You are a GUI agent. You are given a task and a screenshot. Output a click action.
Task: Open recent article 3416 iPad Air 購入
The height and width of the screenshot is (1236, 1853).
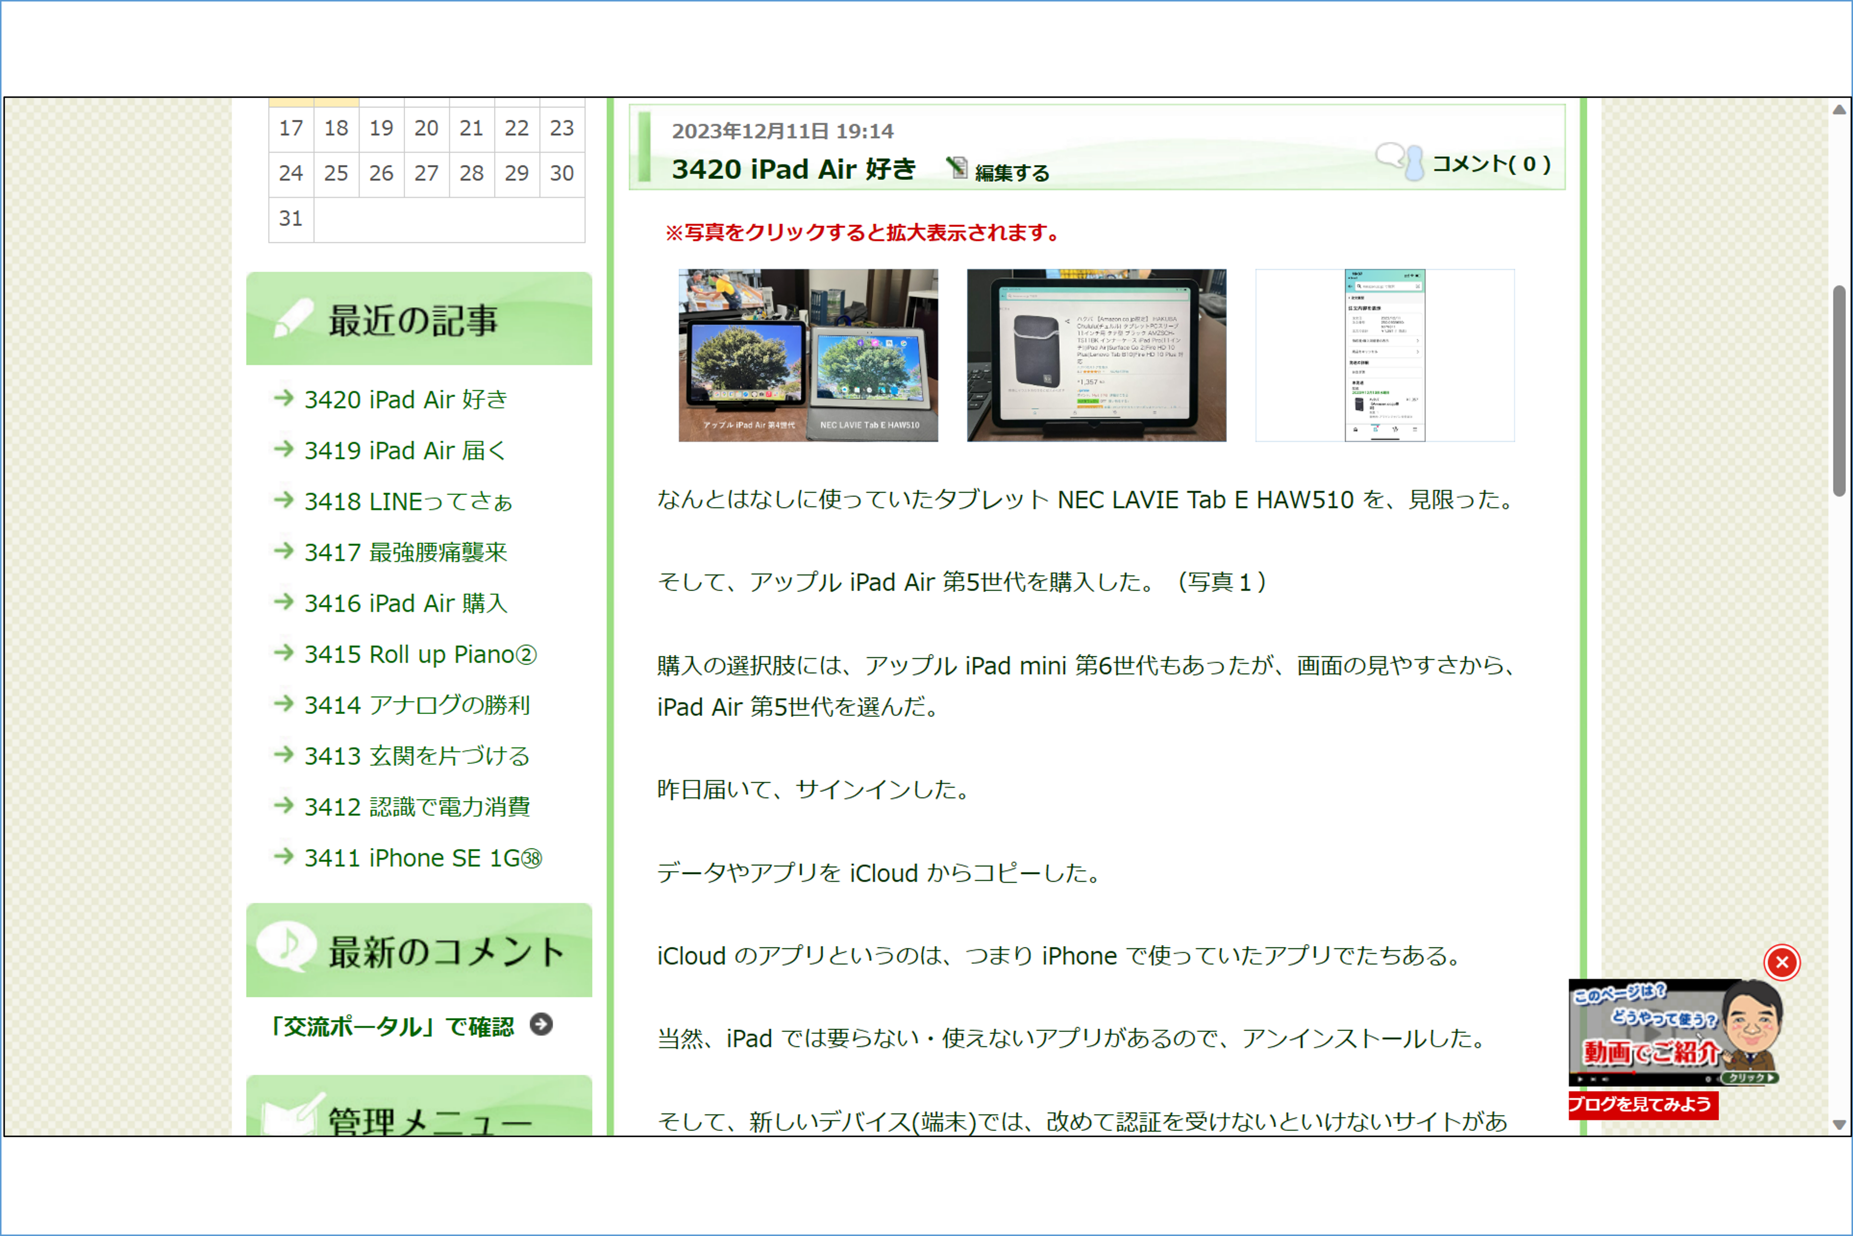click(406, 603)
